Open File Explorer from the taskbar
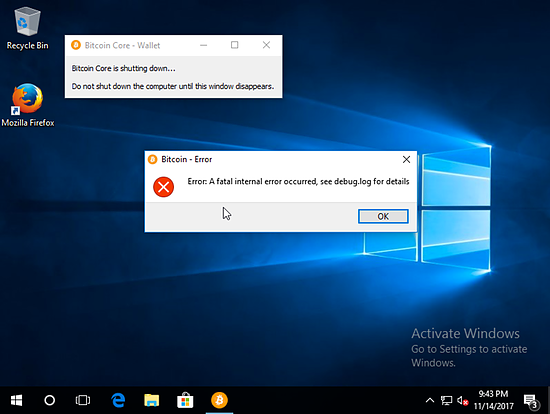This screenshot has width=550, height=414. (152, 400)
